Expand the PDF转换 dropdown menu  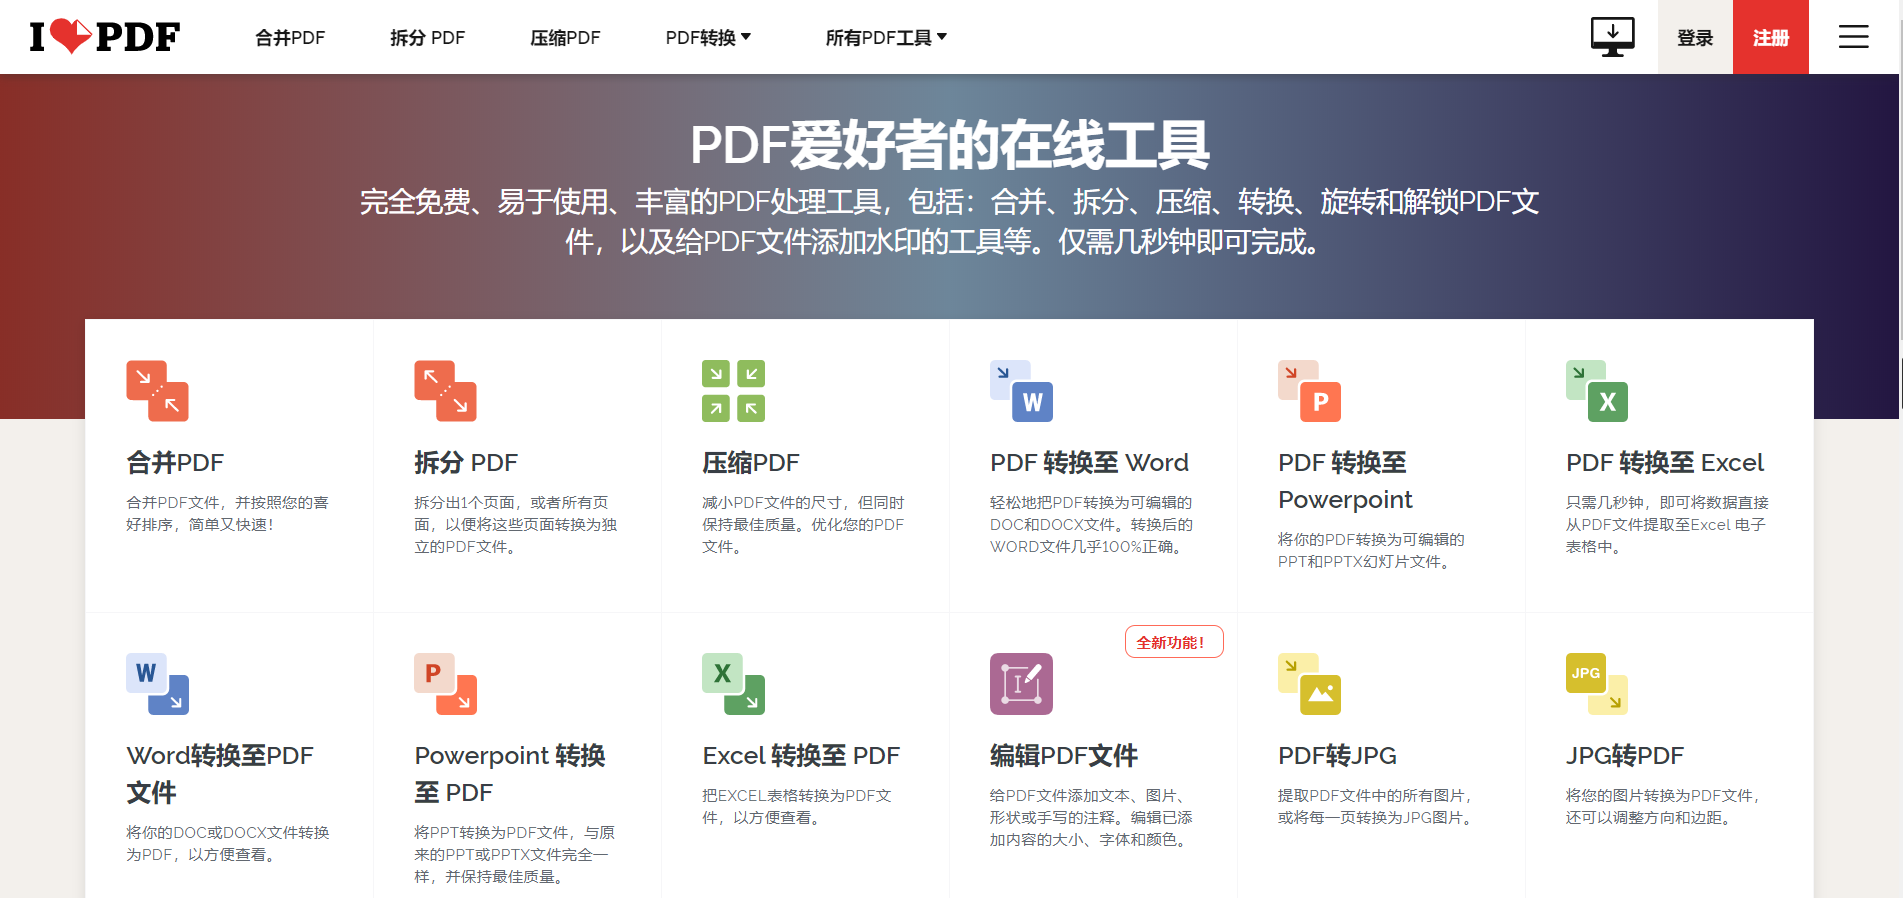[708, 38]
